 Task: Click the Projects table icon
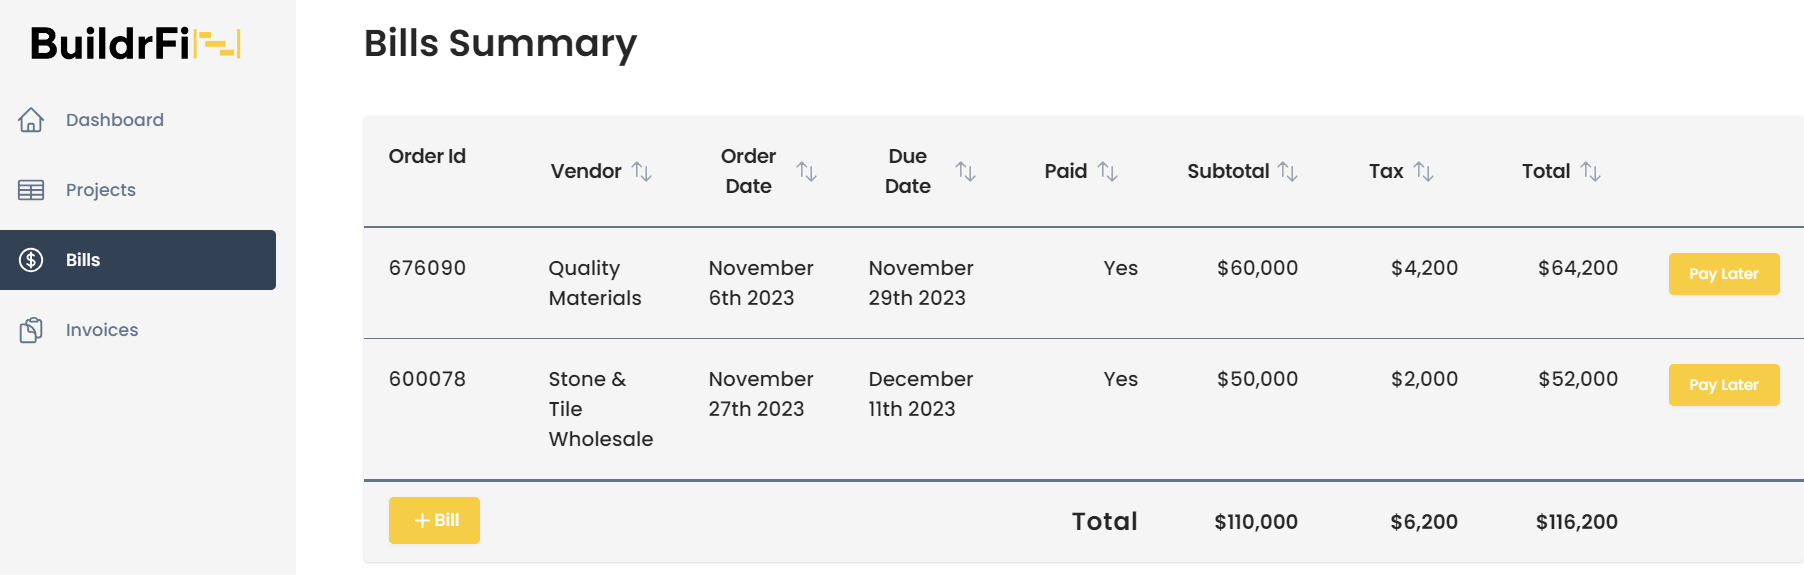31,190
